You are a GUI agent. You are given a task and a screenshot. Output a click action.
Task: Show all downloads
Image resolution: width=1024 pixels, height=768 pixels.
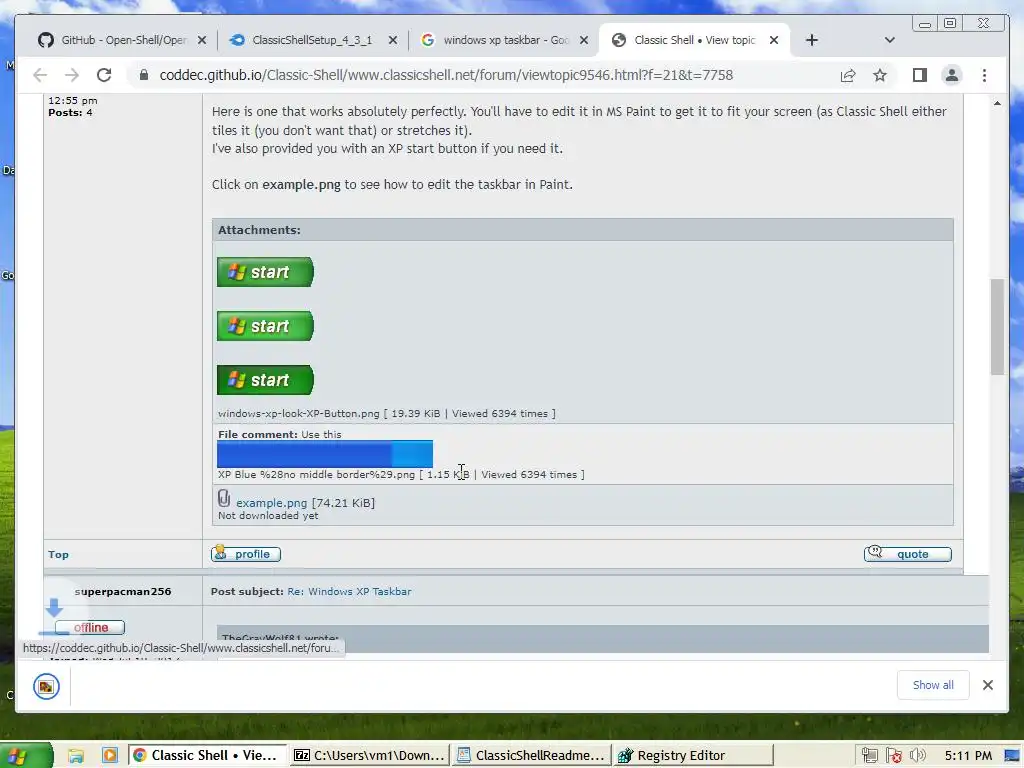933,685
